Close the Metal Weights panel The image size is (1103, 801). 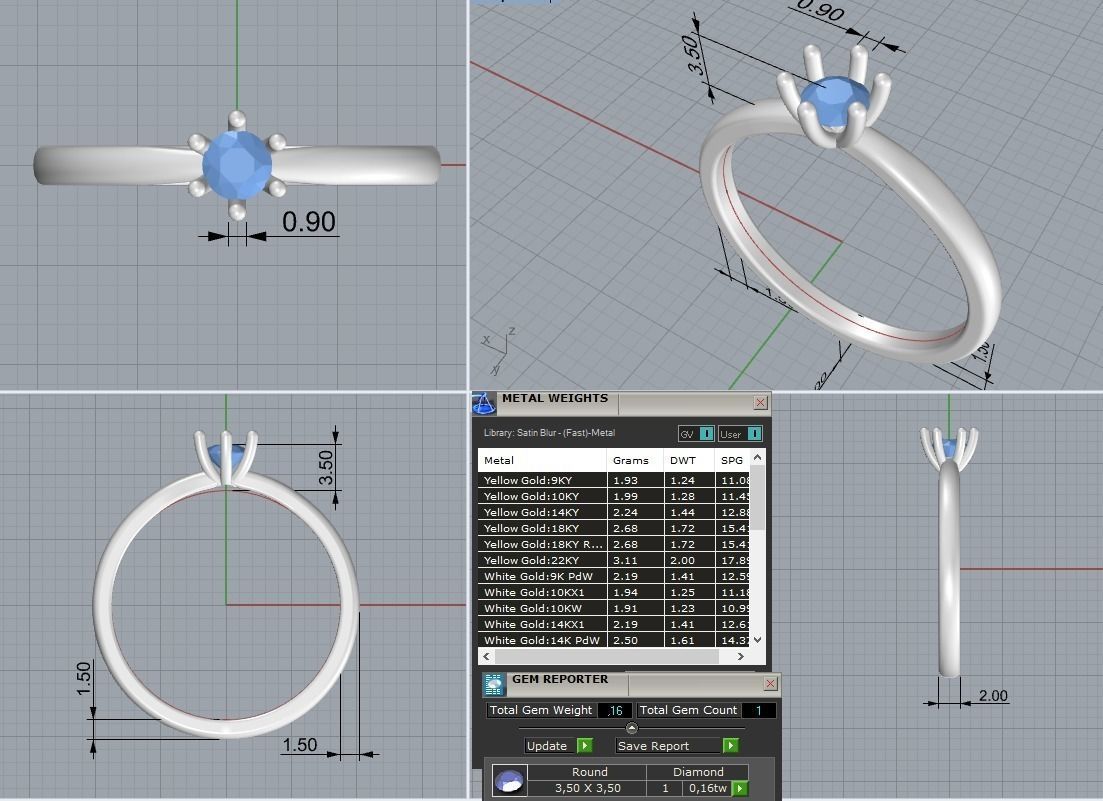point(760,402)
